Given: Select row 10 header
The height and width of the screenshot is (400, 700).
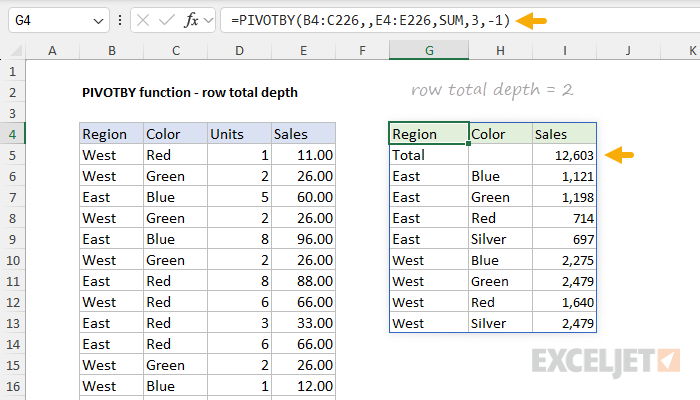Looking at the screenshot, I should pos(12,260).
